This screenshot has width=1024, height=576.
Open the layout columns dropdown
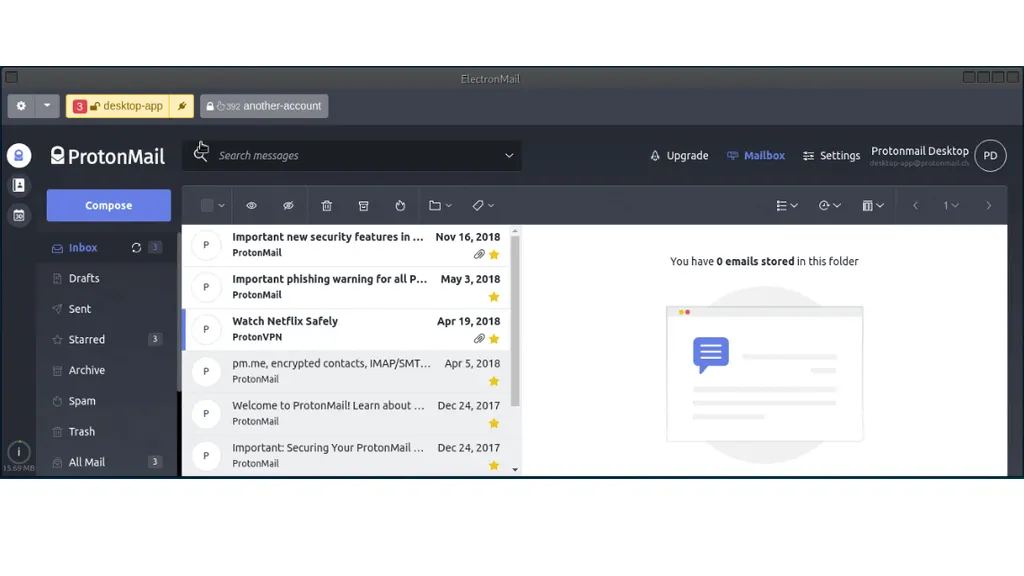coord(872,205)
